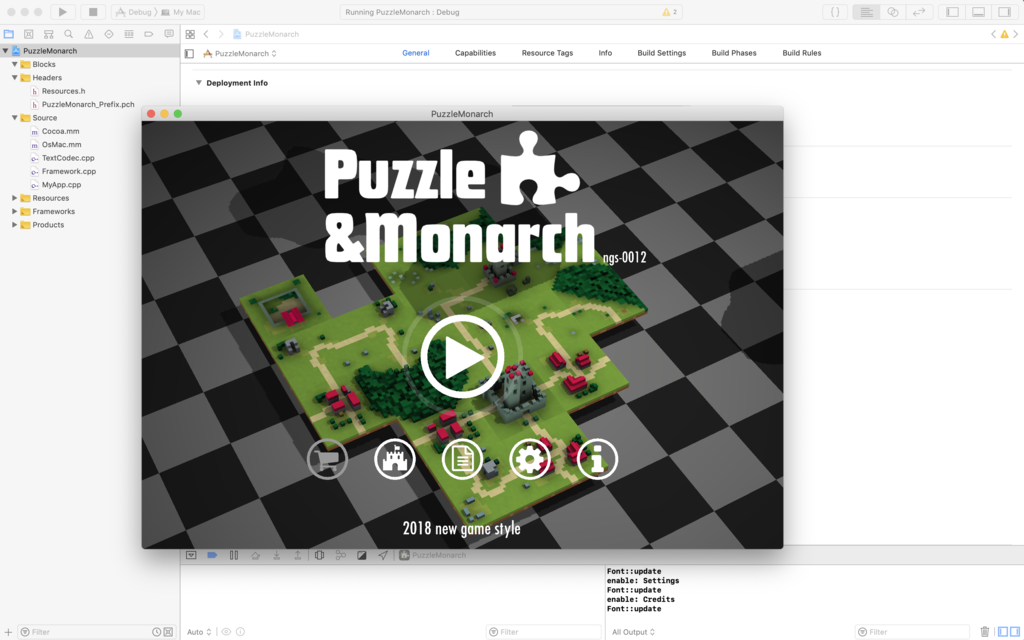
Task: Collapse the Source folder
Action: pos(14,118)
